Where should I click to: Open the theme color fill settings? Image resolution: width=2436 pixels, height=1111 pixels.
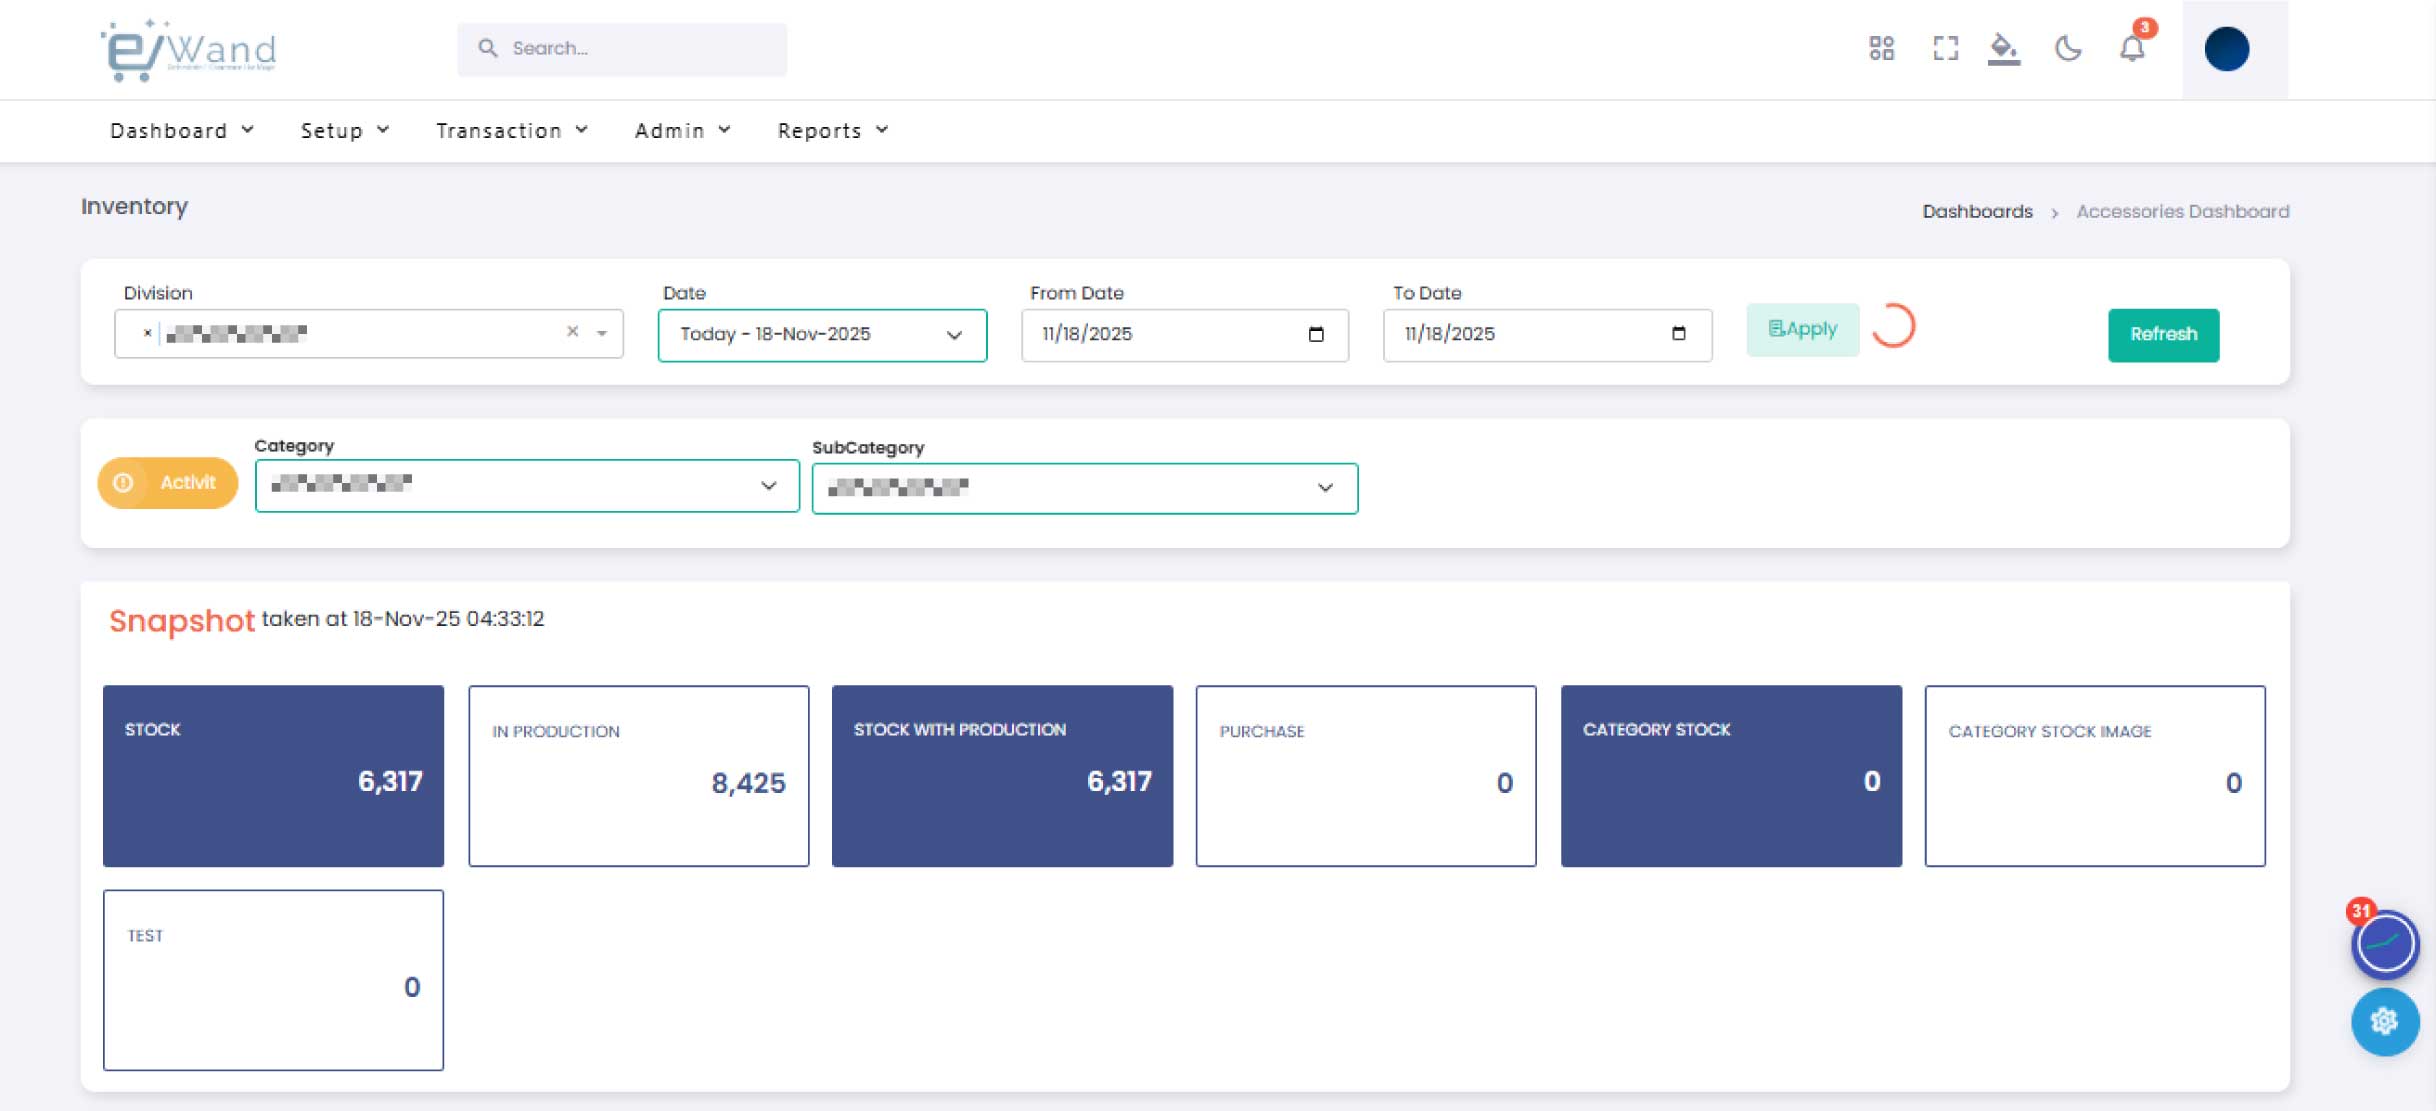2006,48
